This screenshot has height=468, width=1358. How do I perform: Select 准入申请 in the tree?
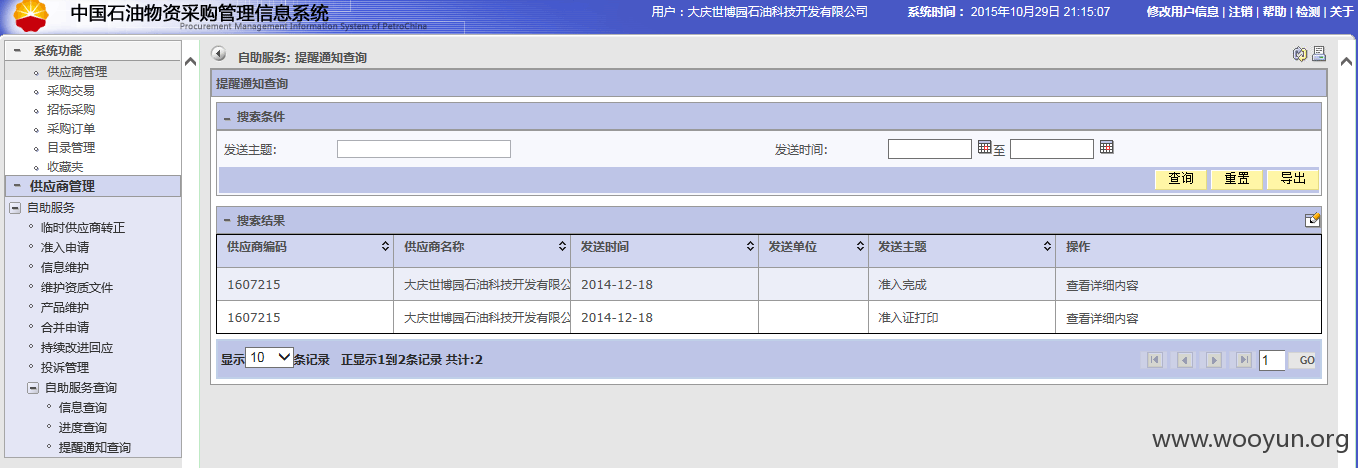pos(65,248)
